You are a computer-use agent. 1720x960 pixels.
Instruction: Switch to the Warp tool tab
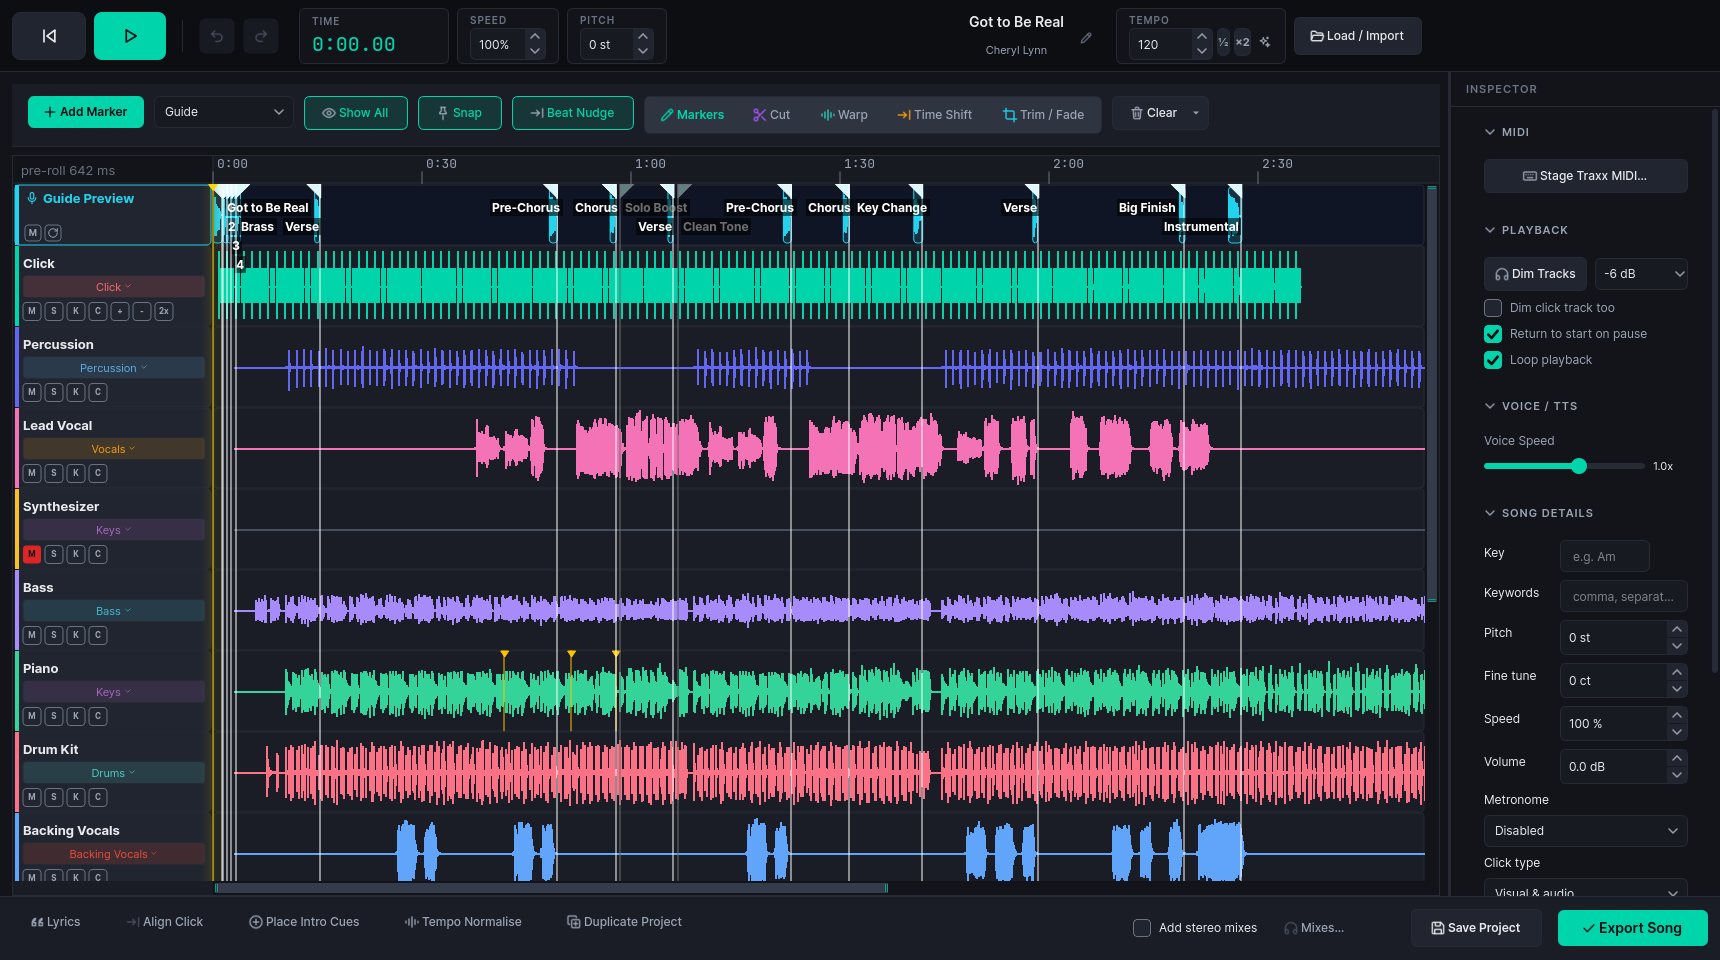click(844, 115)
